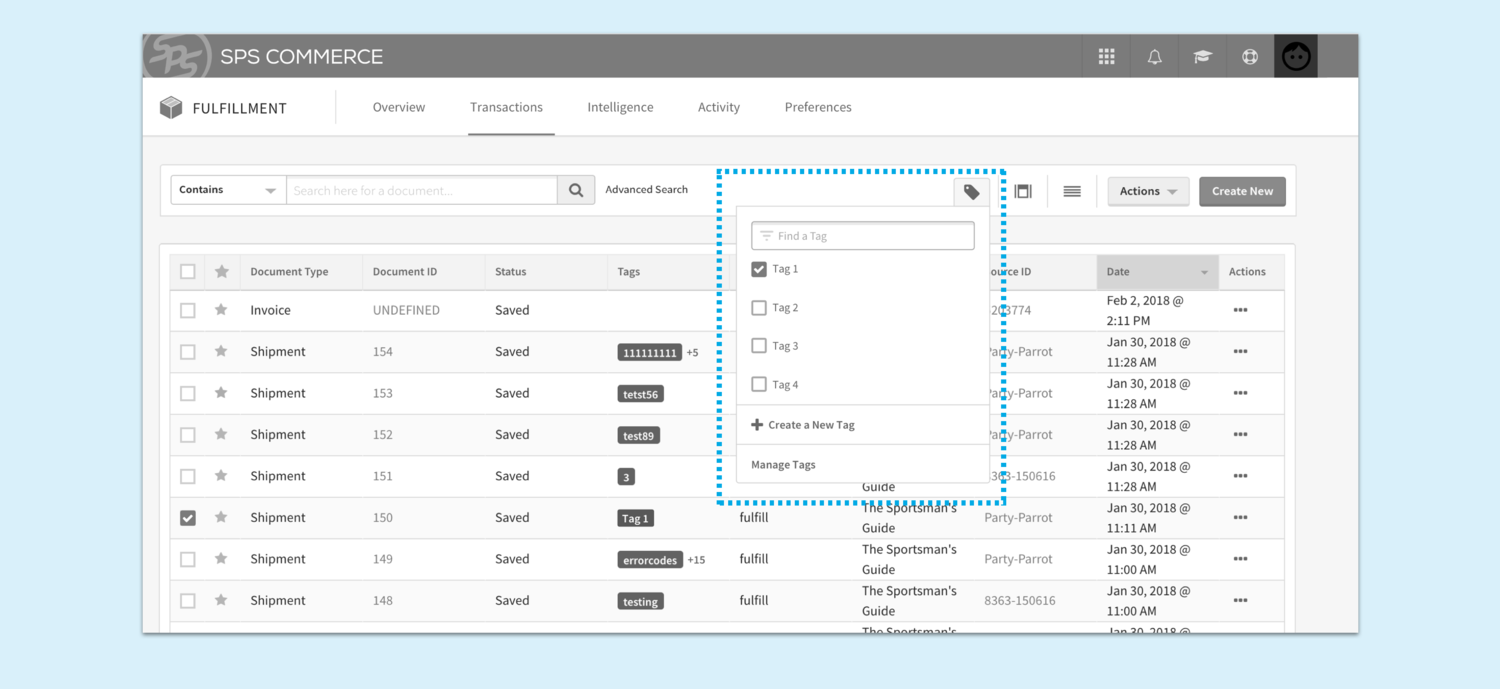Star the Shipment 152 row
This screenshot has height=689, width=1500.
221,434
